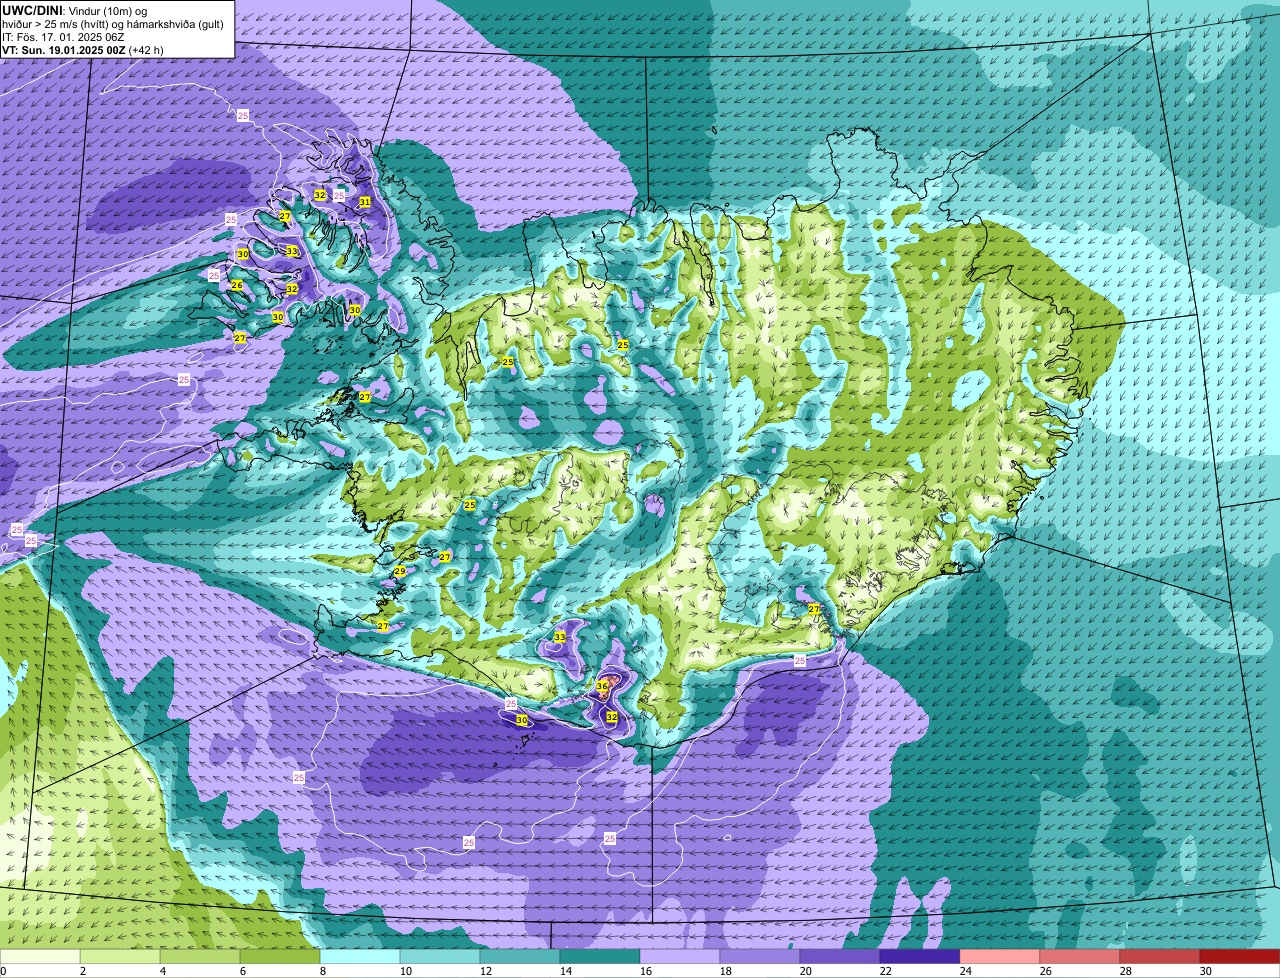Screen dimensions: 1280x978
Task: Click the "UWC/DINI: Vindur (10m) og" title line
Action: click(x=75, y=10)
